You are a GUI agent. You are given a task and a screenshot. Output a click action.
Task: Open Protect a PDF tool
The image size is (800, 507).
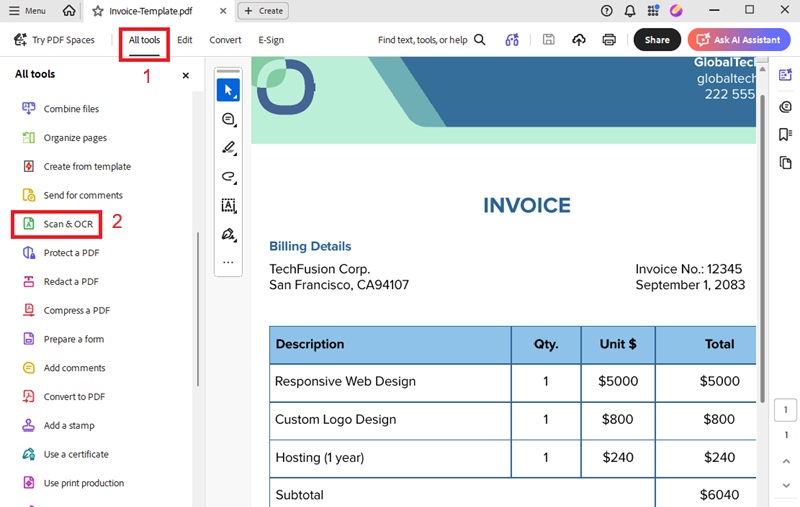(61, 253)
